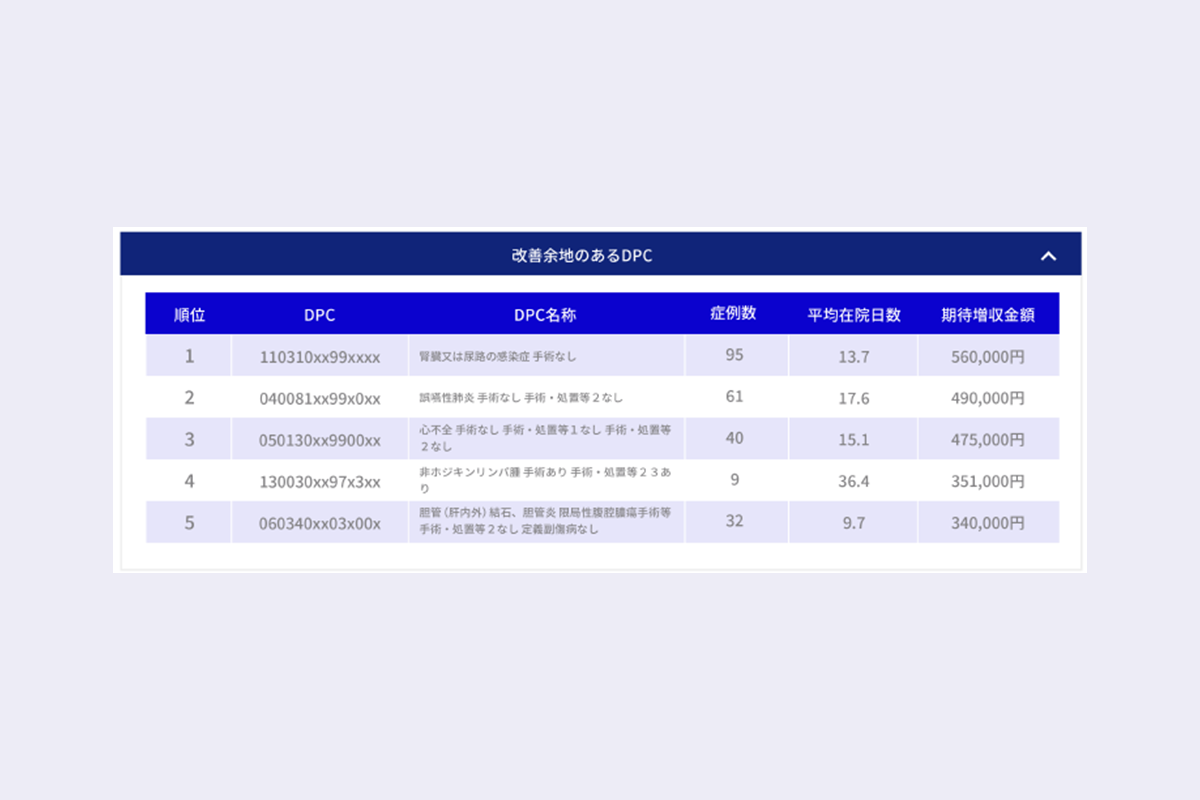Click the amount 475,000円

[988, 440]
